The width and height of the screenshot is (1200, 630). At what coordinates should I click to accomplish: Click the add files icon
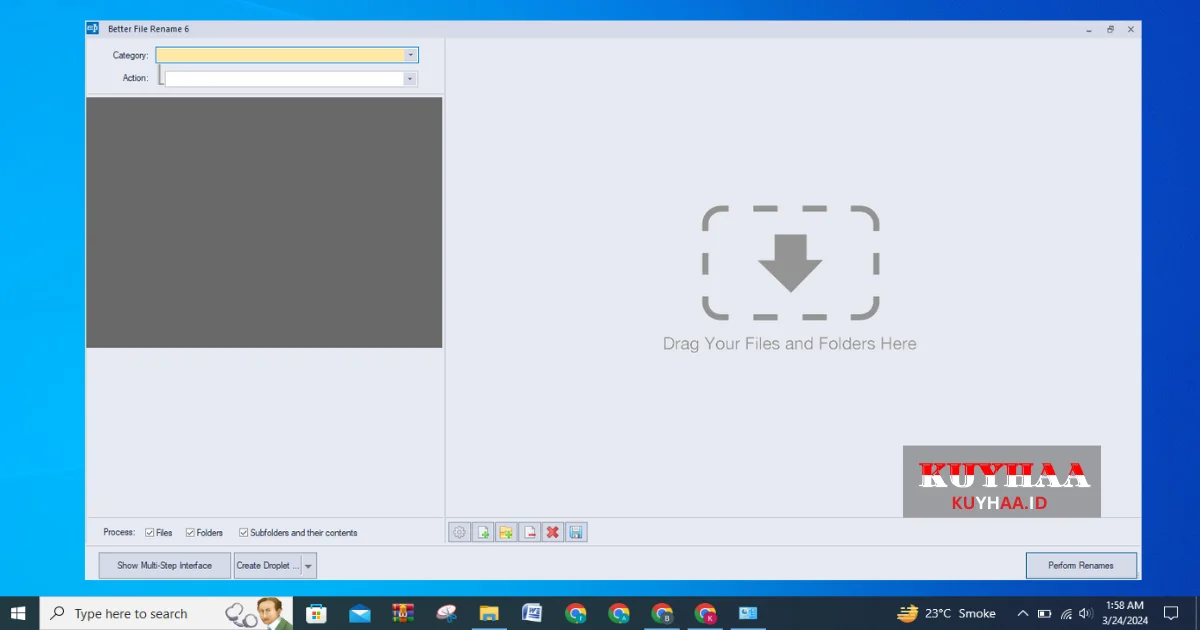pyautogui.click(x=483, y=532)
